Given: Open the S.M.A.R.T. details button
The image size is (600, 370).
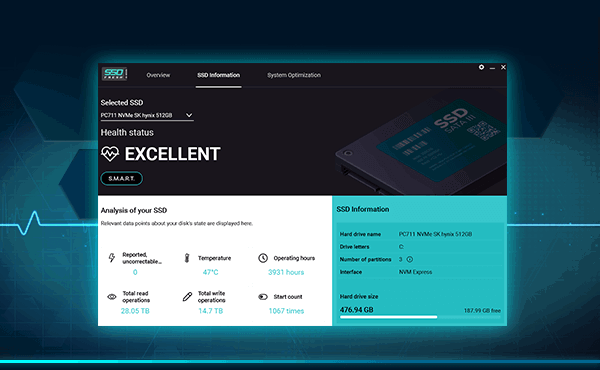Looking at the screenshot, I should [x=122, y=178].
